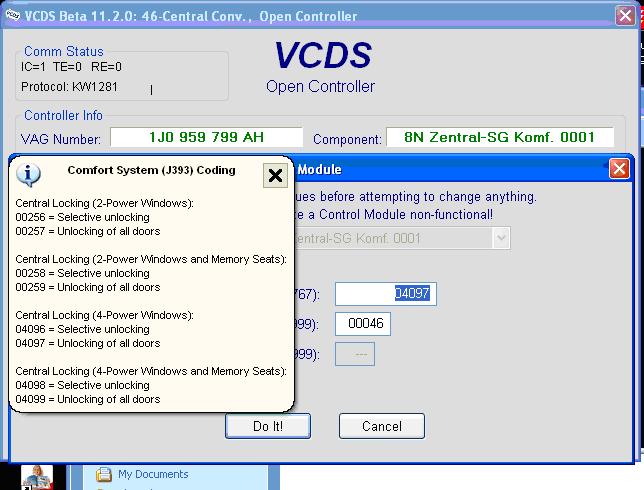Click the Do It! button
The width and height of the screenshot is (644, 490).
pyautogui.click(x=268, y=426)
